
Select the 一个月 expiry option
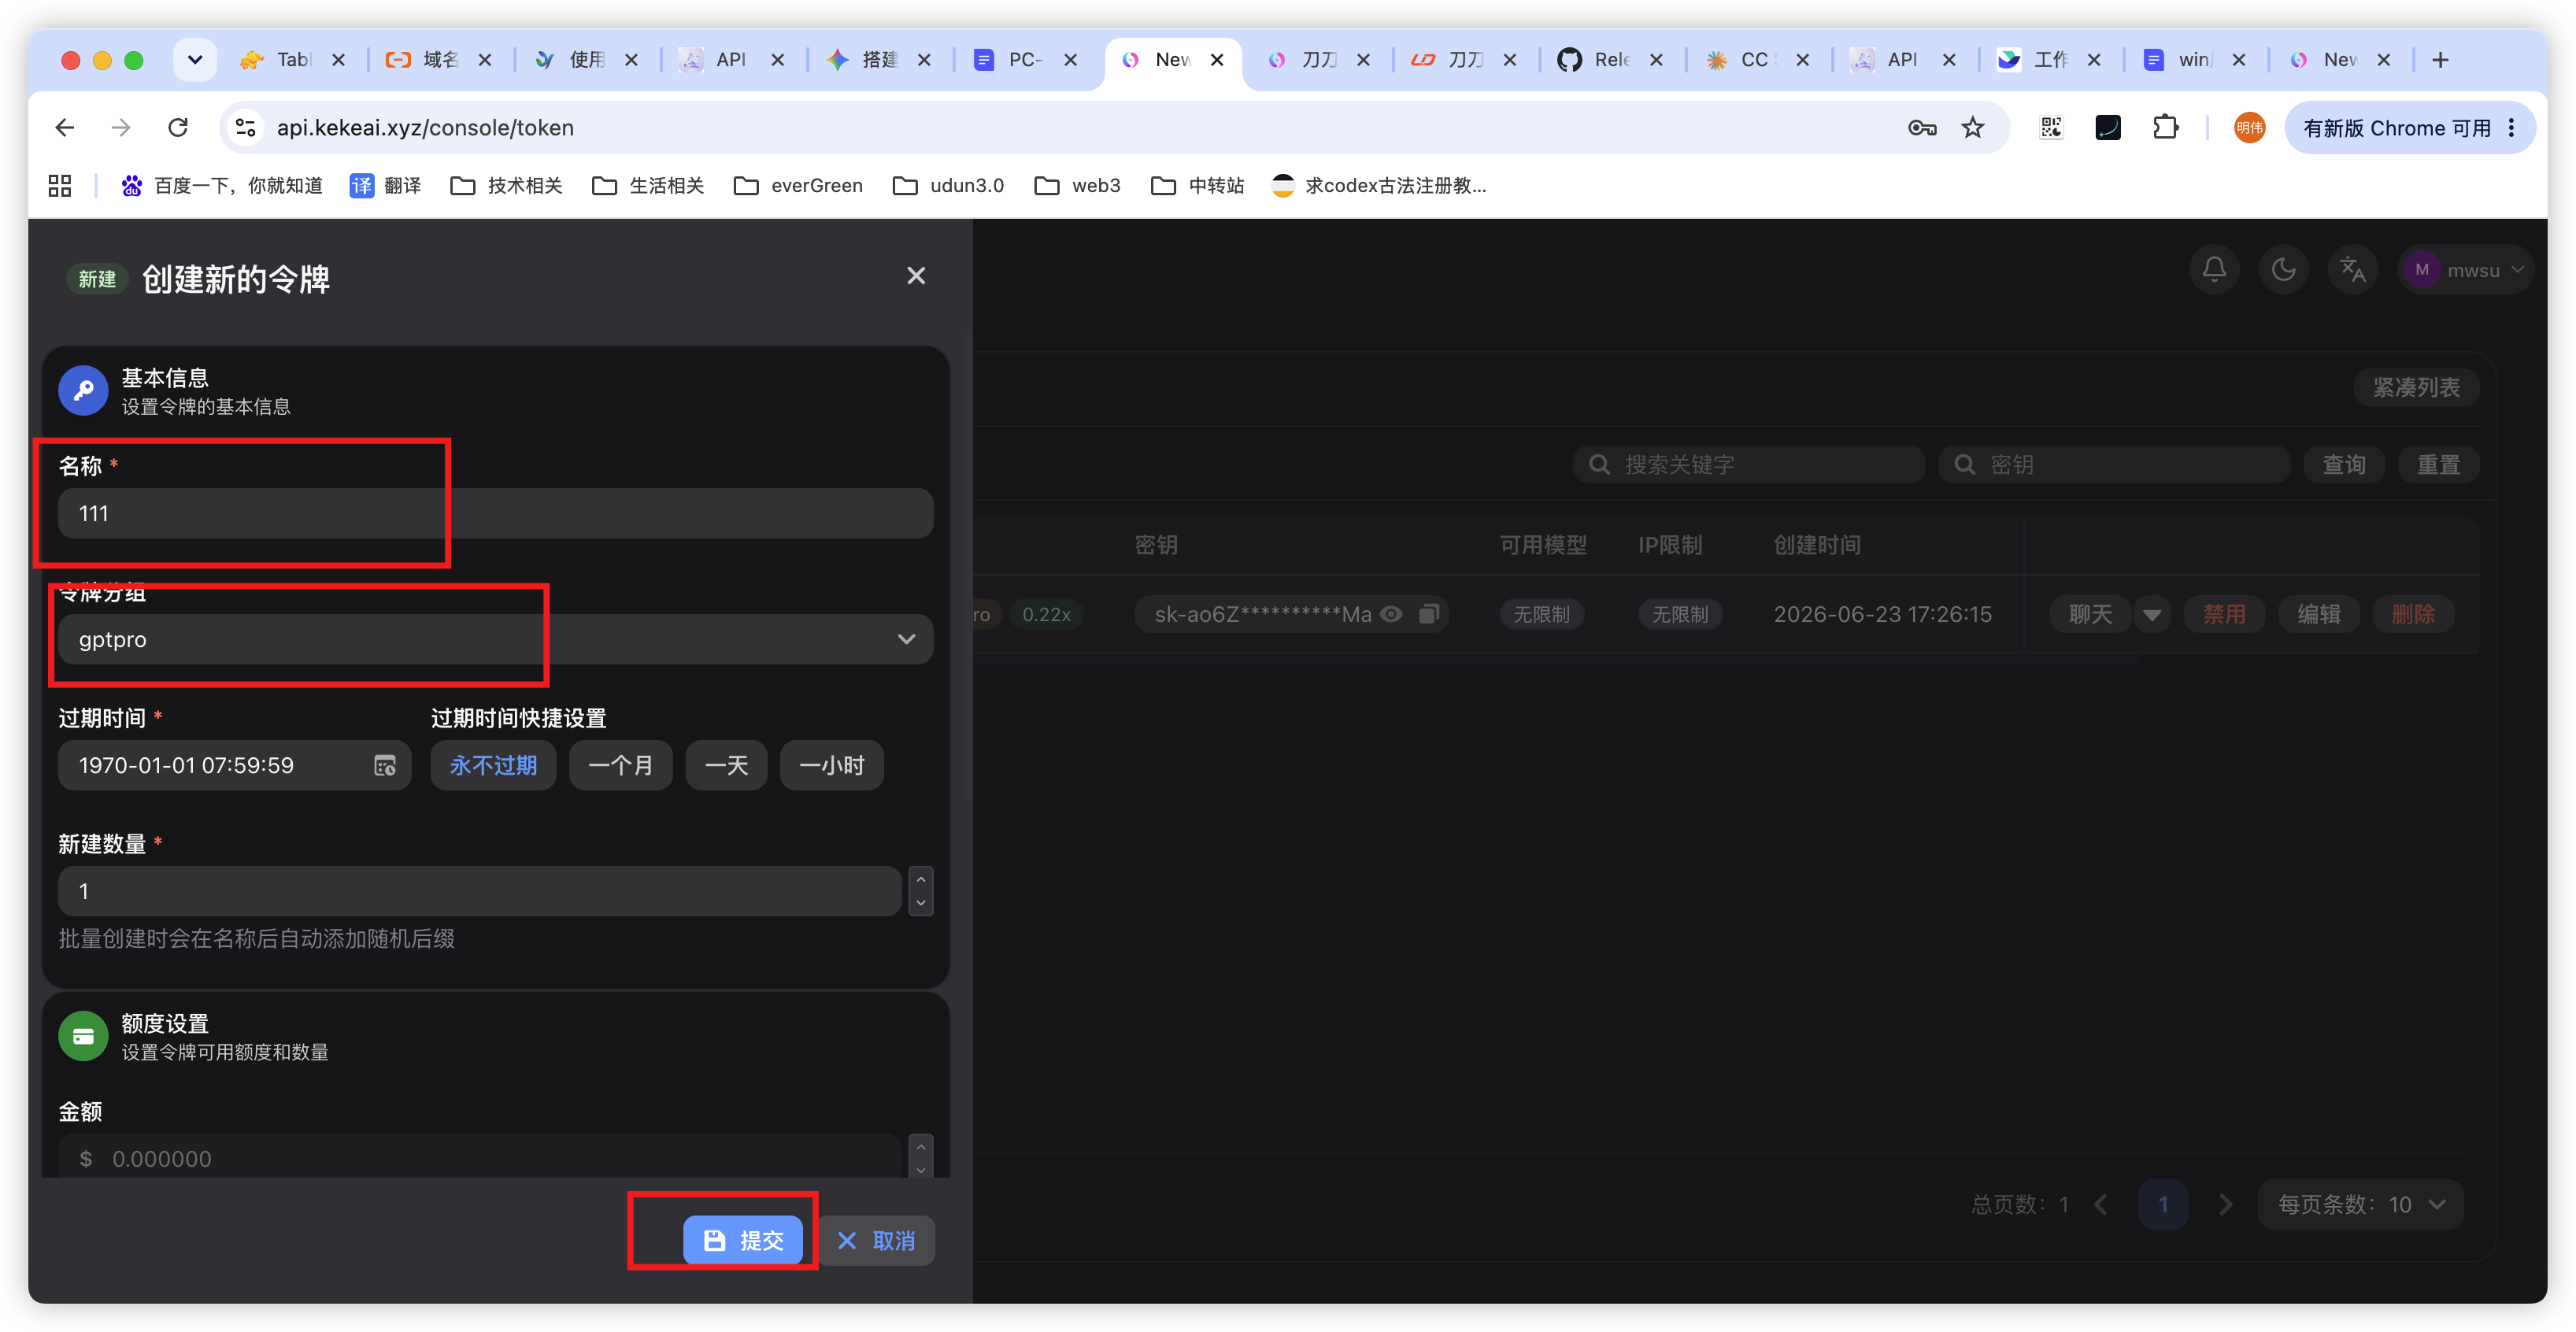coord(621,765)
